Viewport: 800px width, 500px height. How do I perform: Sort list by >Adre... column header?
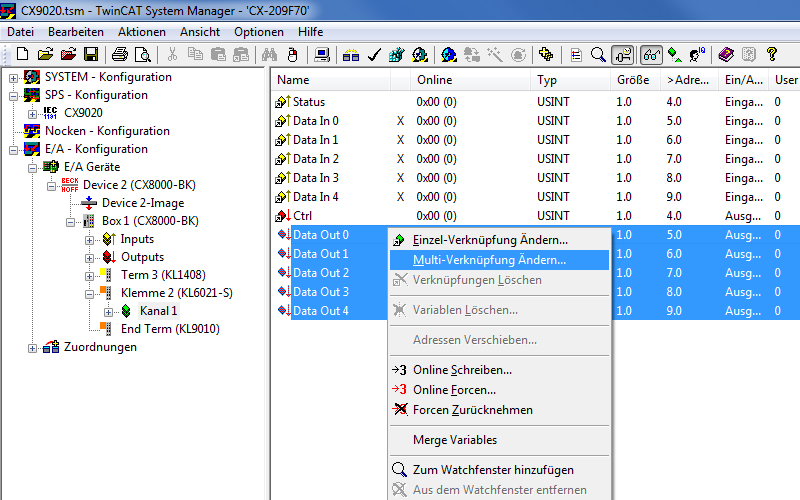(x=689, y=80)
